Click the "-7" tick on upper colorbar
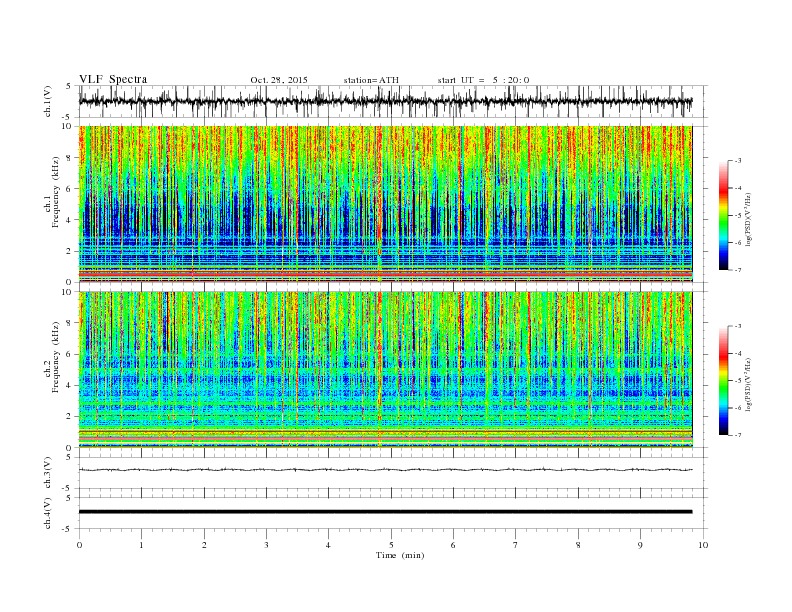Image resolution: width=792 pixels, height=612 pixels. (737, 270)
